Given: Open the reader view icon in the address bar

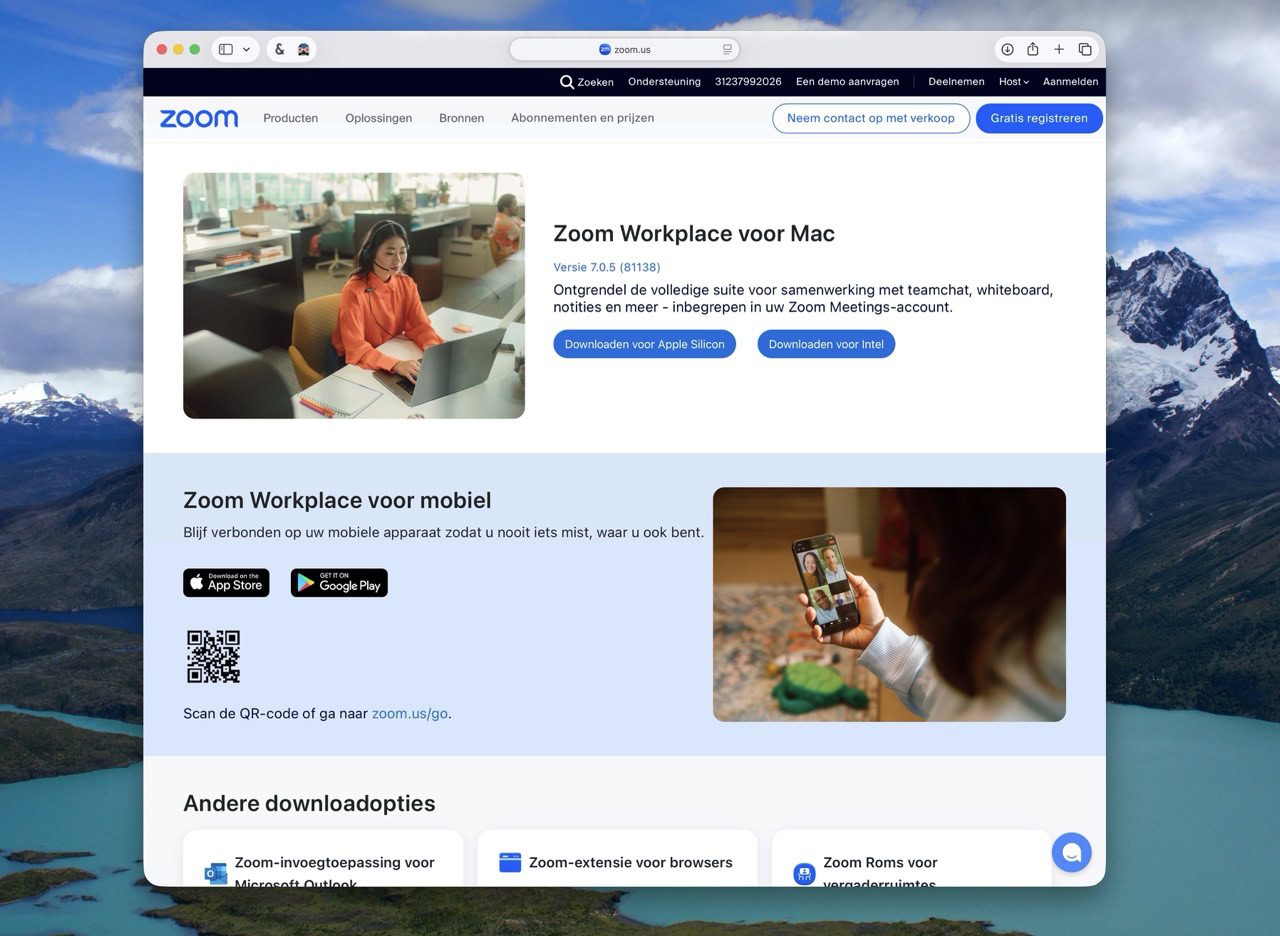Looking at the screenshot, I should point(727,49).
